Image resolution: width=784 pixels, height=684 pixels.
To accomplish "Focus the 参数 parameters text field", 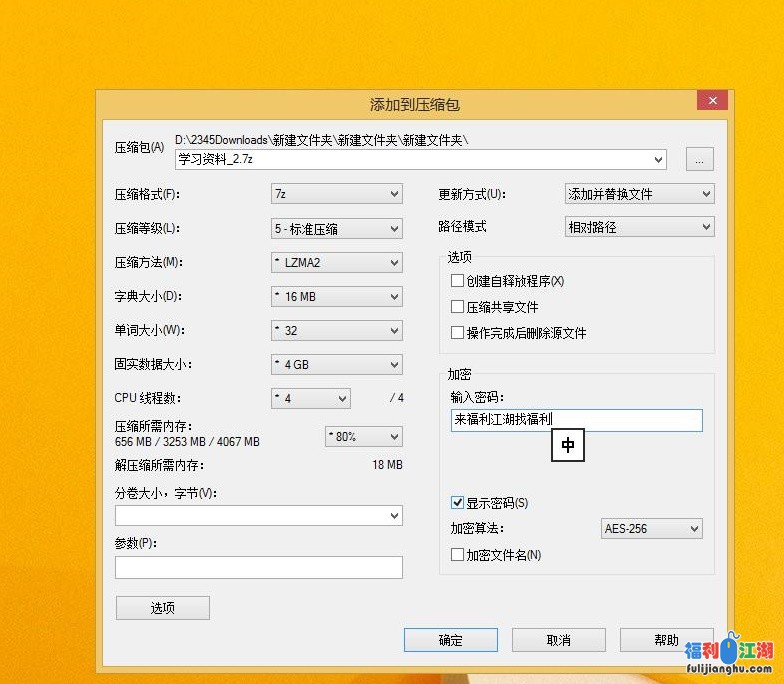I will (x=258, y=567).
